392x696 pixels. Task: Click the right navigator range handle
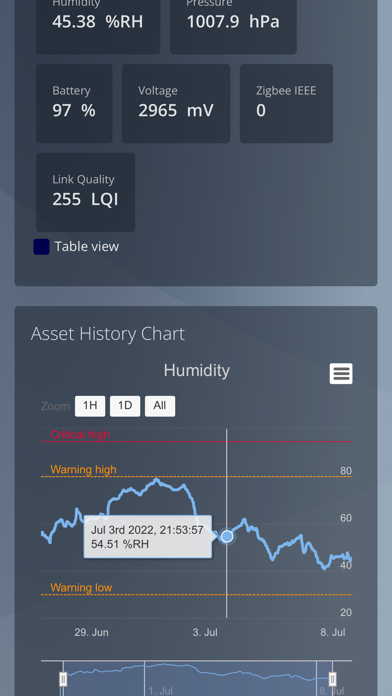point(333,679)
